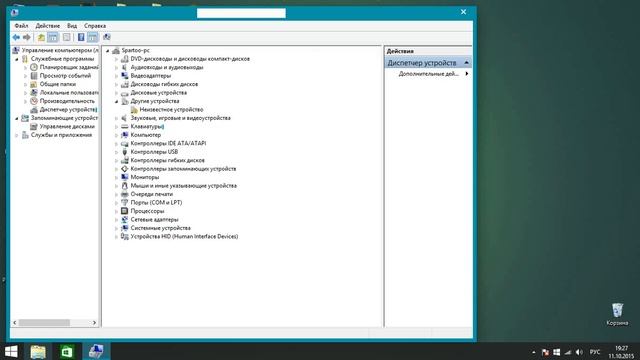Toggle the Show/Hide Action Pane toolbar icon
This screenshot has height=360, width=640.
pyautogui.click(x=93, y=38)
